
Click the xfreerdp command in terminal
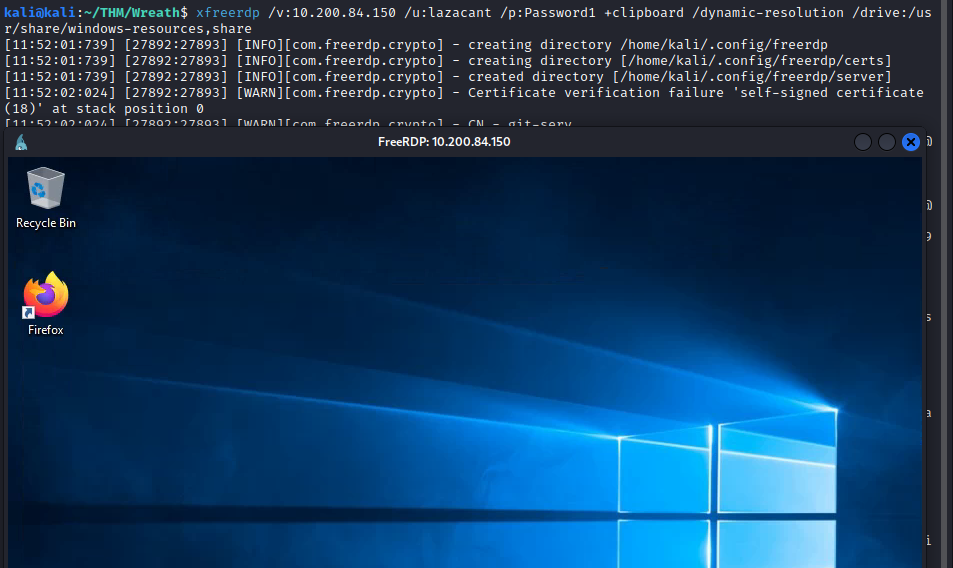pos(228,13)
